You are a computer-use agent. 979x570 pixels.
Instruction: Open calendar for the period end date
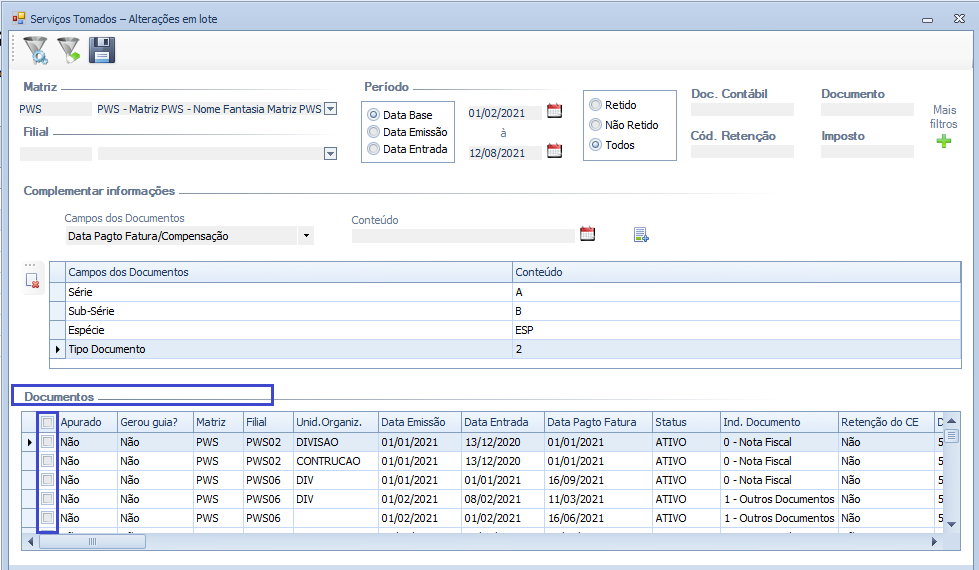pos(554,151)
